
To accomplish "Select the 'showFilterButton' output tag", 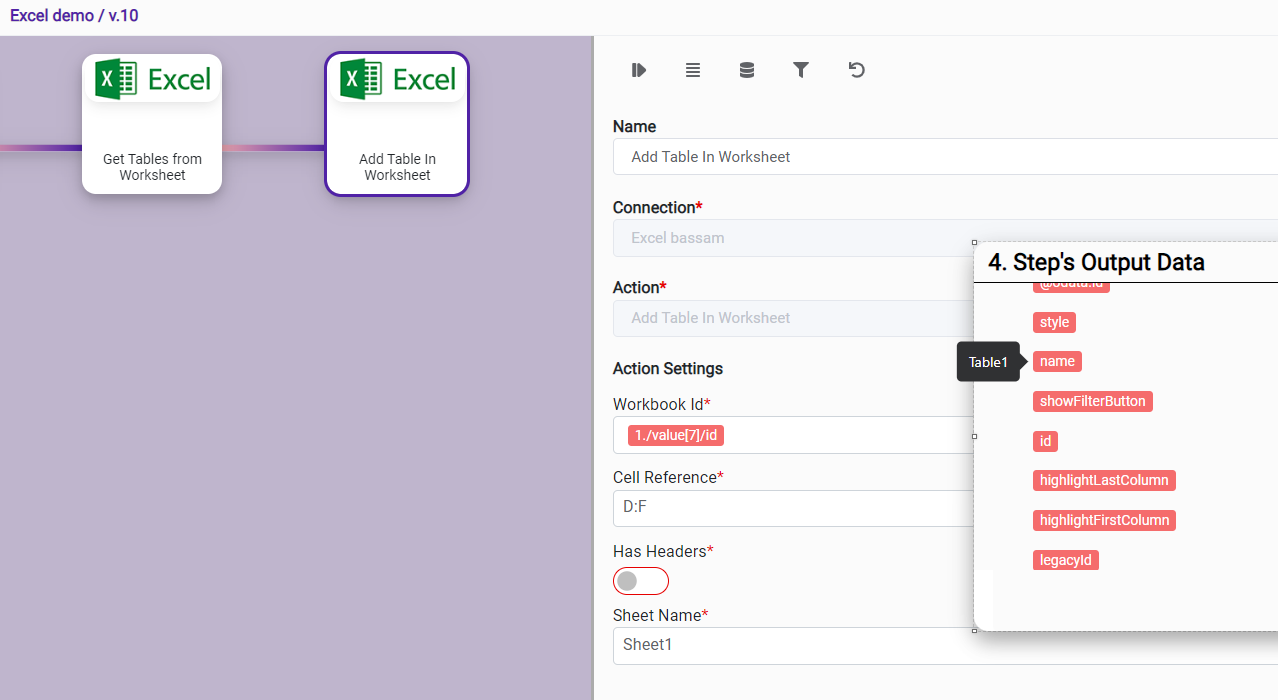I will click(1092, 401).
